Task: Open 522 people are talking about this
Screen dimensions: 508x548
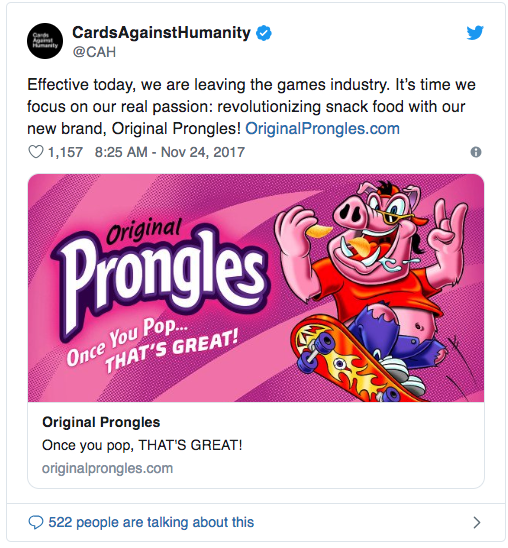Action: (151, 522)
